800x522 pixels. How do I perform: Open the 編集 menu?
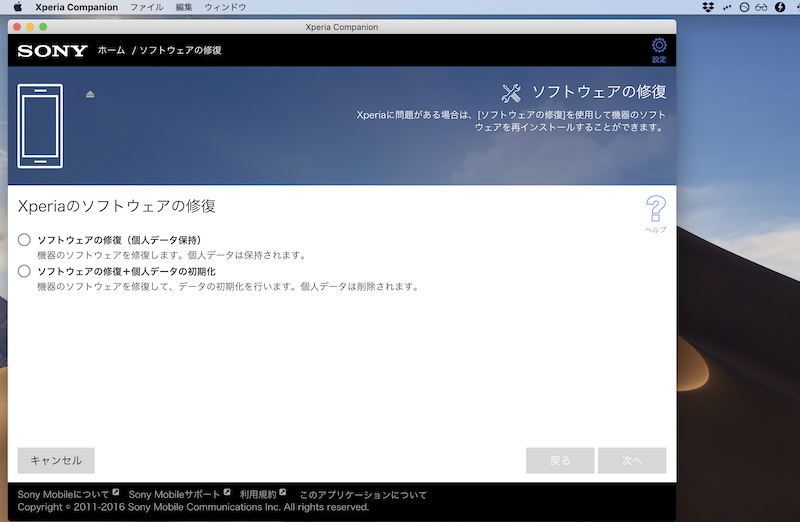(184, 7)
